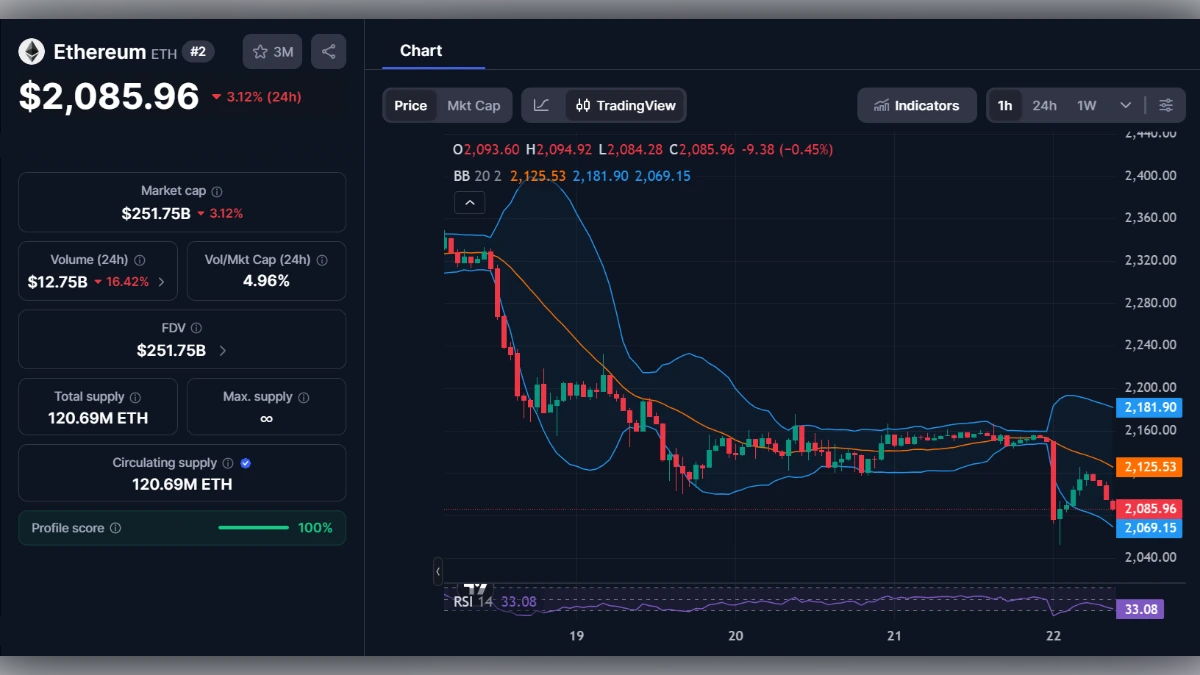Select the line chart icon
The width and height of the screenshot is (1200, 675).
point(542,104)
